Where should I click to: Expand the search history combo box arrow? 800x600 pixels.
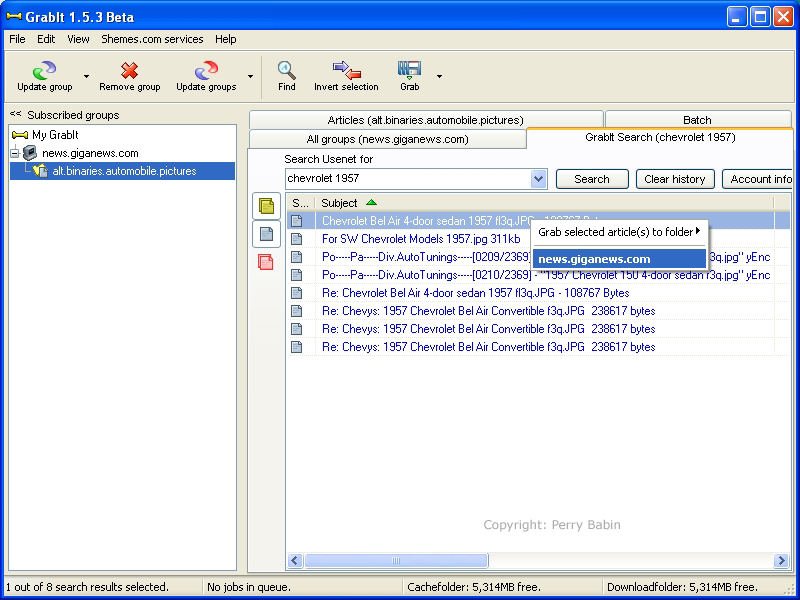pyautogui.click(x=538, y=179)
